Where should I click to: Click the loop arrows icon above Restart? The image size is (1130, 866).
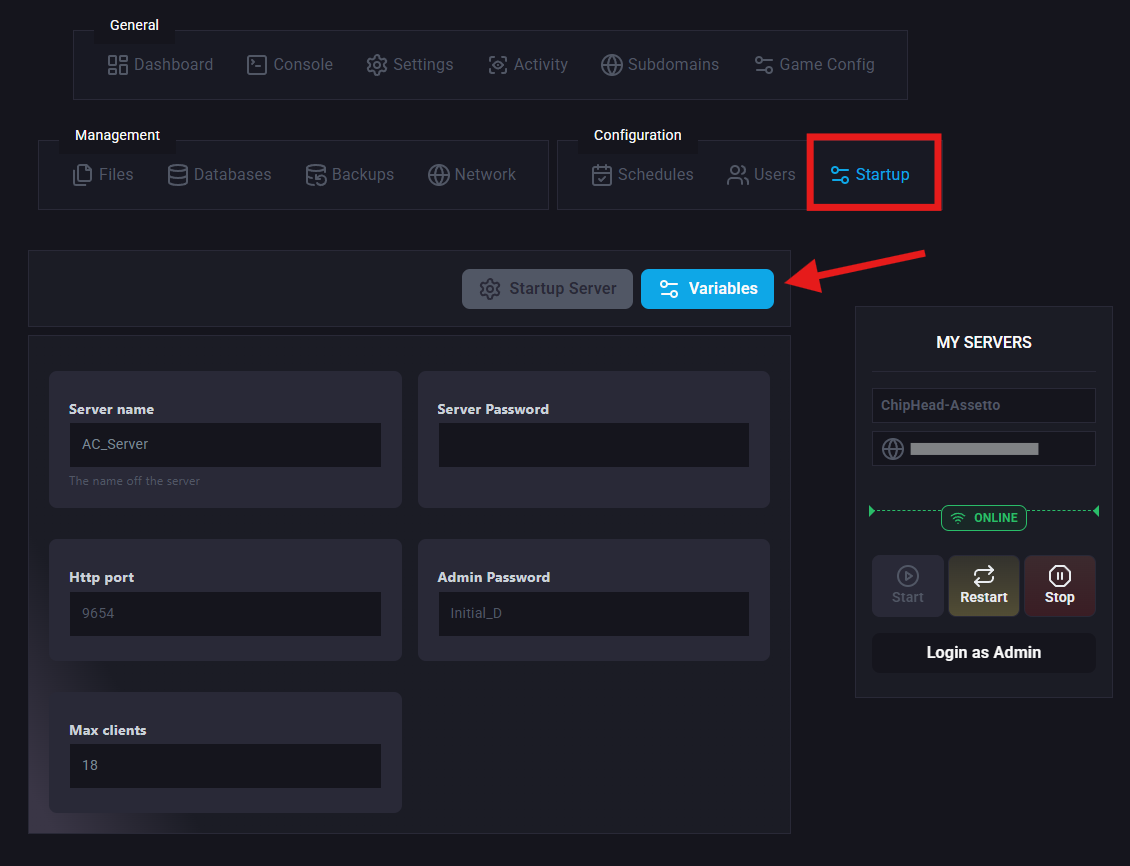pyautogui.click(x=984, y=576)
